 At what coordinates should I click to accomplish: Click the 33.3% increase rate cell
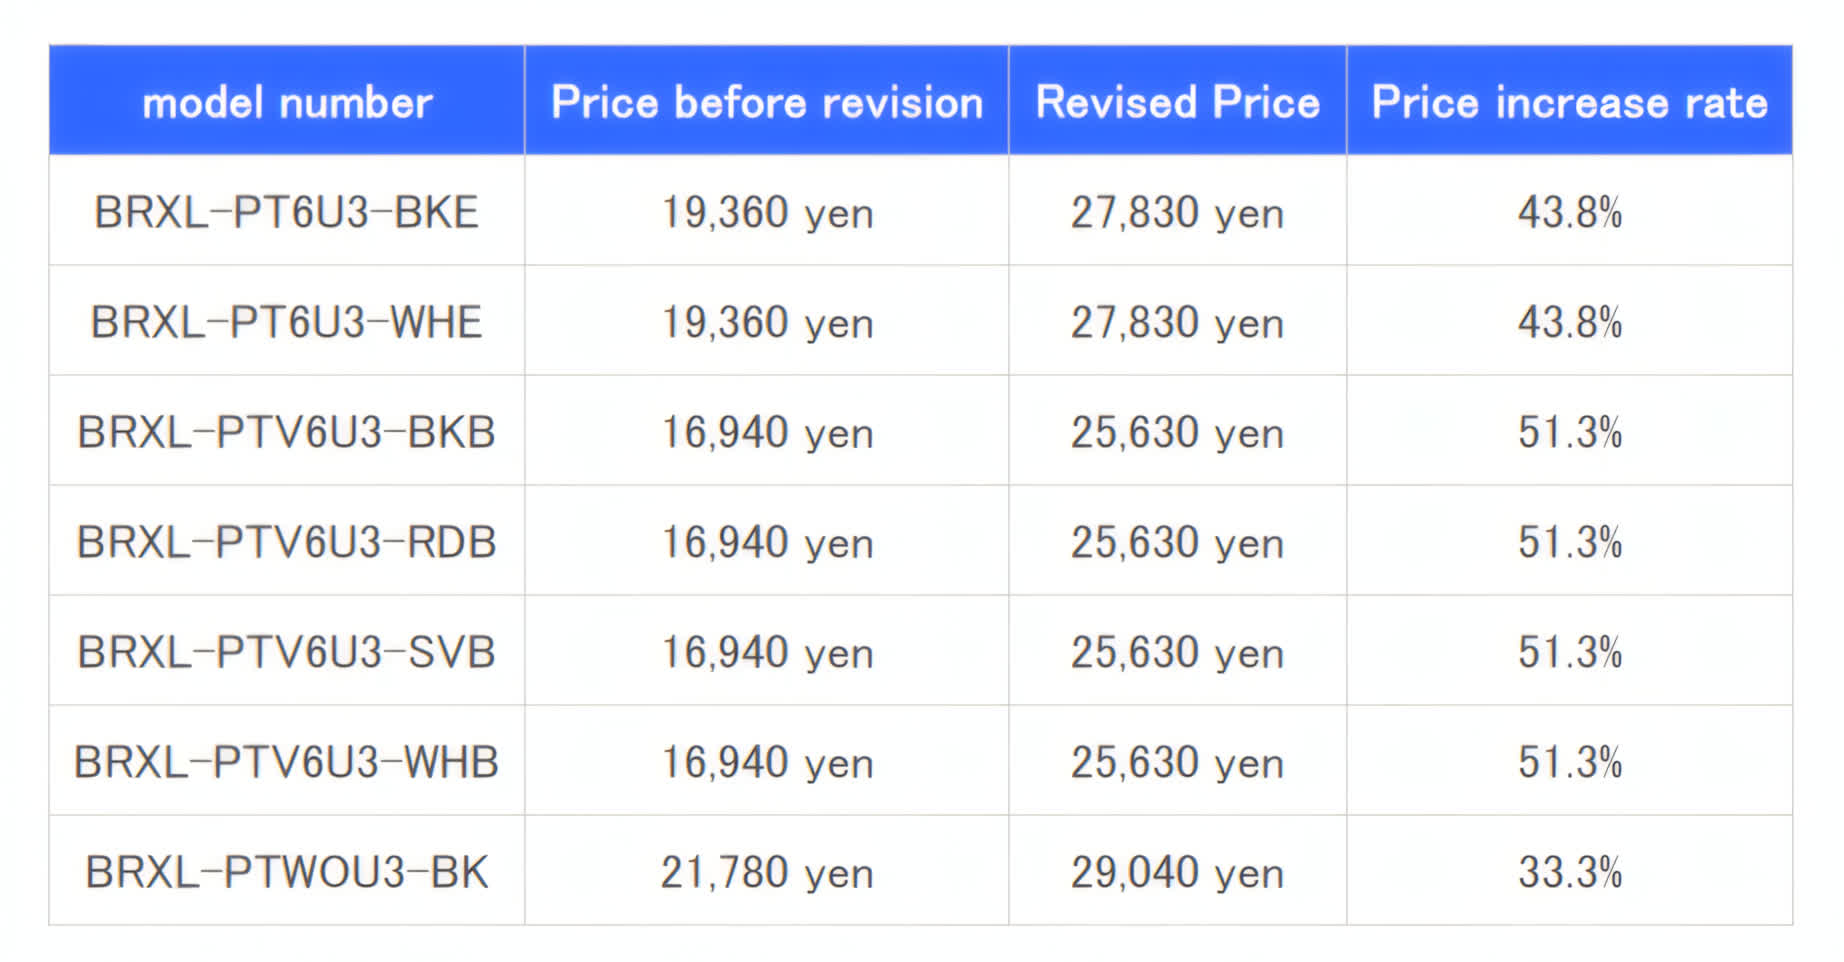1570,872
